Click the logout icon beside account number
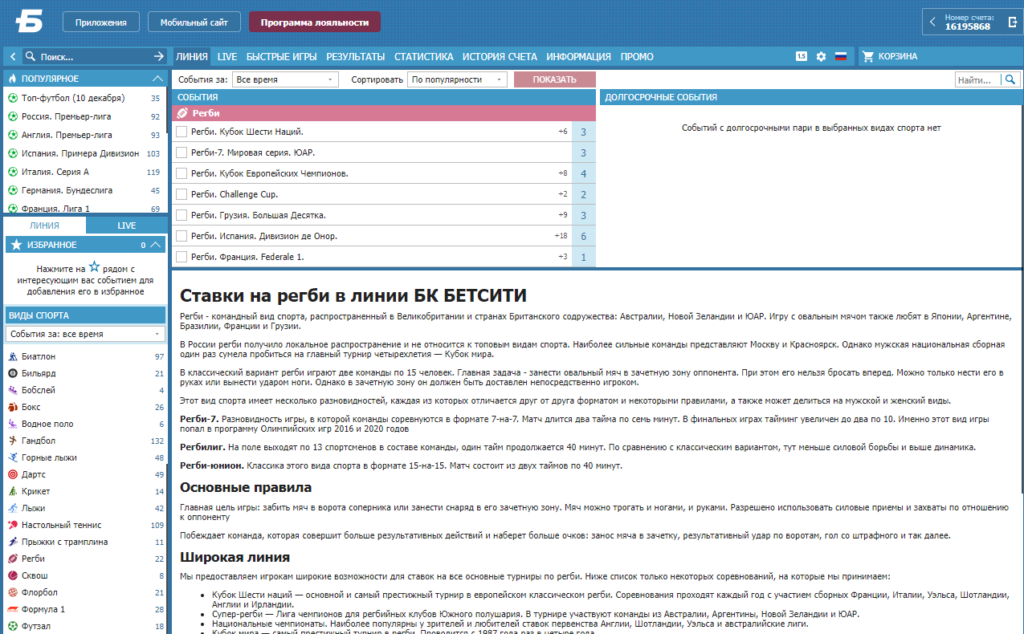This screenshot has height=634, width=1024. point(1012,22)
